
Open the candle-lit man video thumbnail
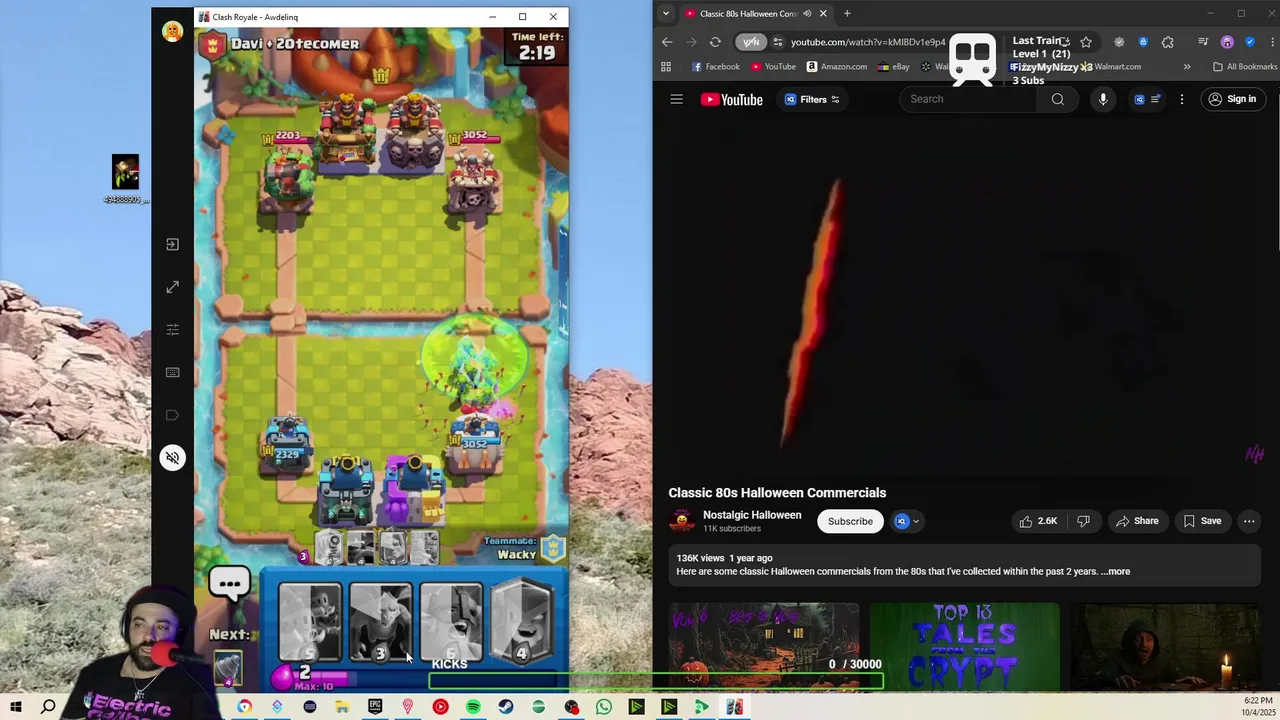pos(1165,646)
